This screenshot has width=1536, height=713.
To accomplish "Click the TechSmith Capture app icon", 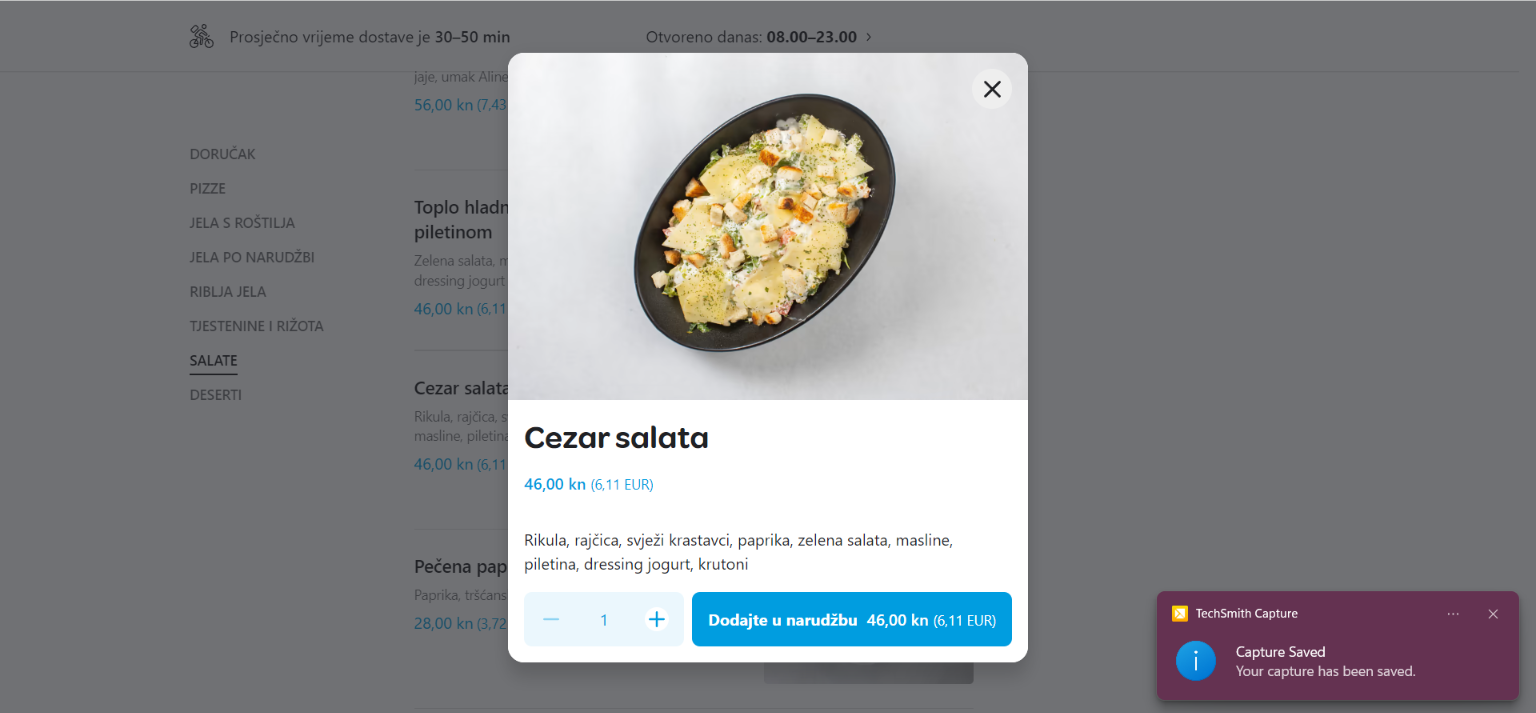I will tap(1180, 614).
